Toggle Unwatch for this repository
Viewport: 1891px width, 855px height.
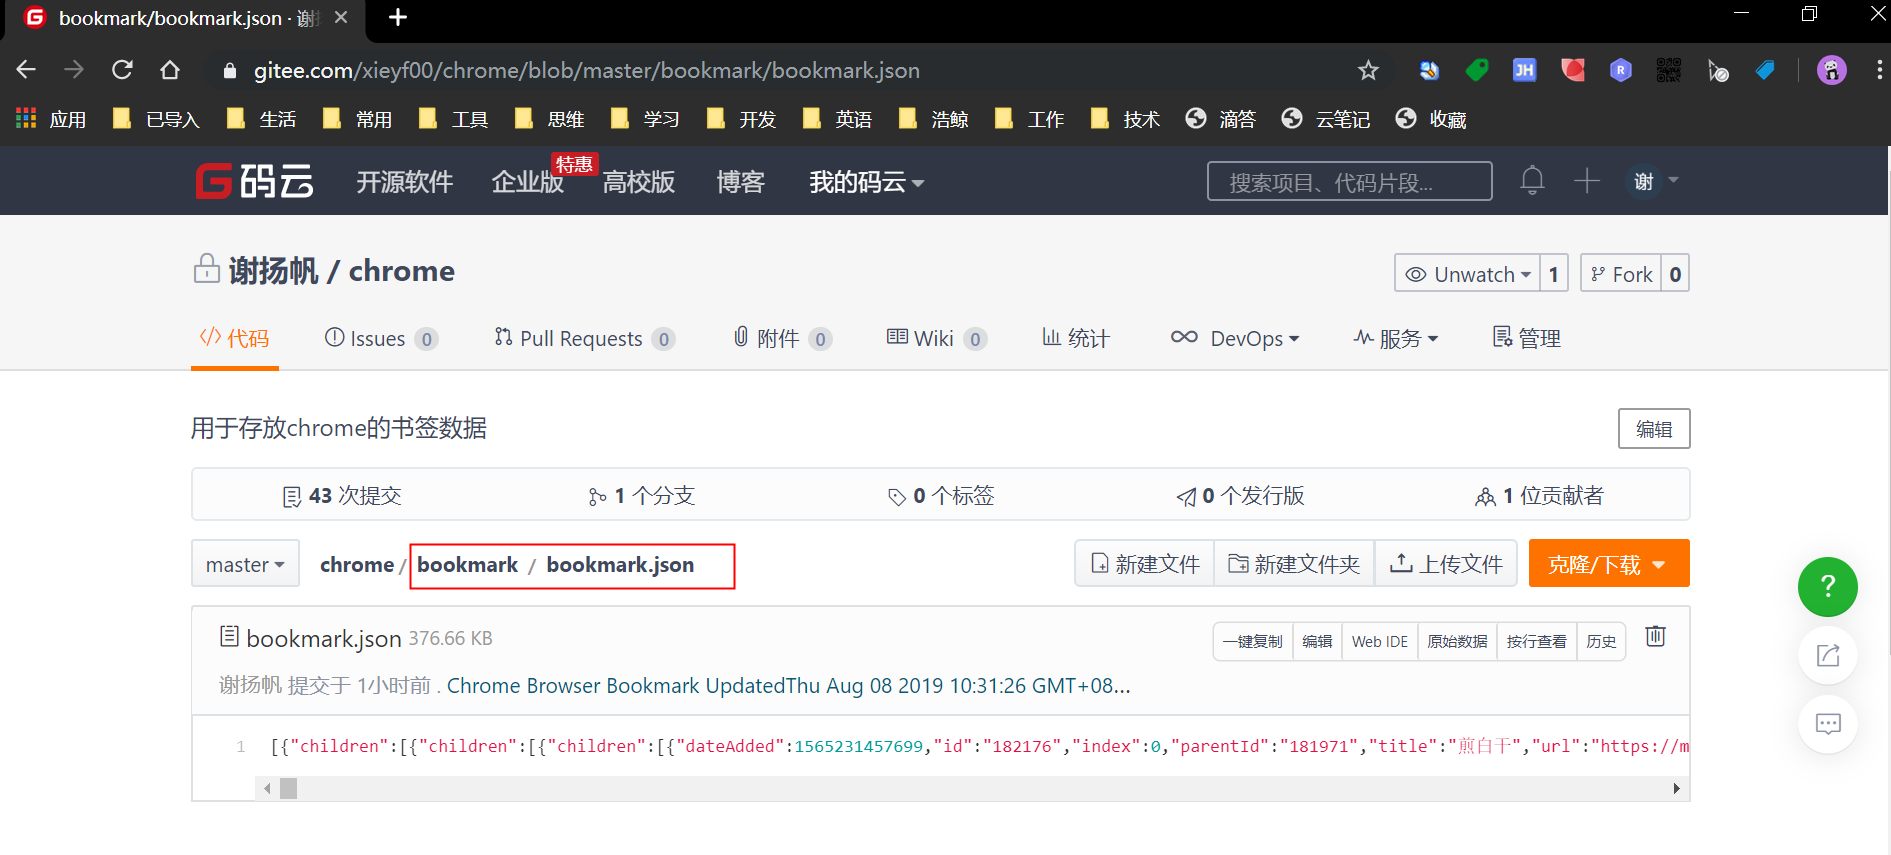click(1467, 274)
